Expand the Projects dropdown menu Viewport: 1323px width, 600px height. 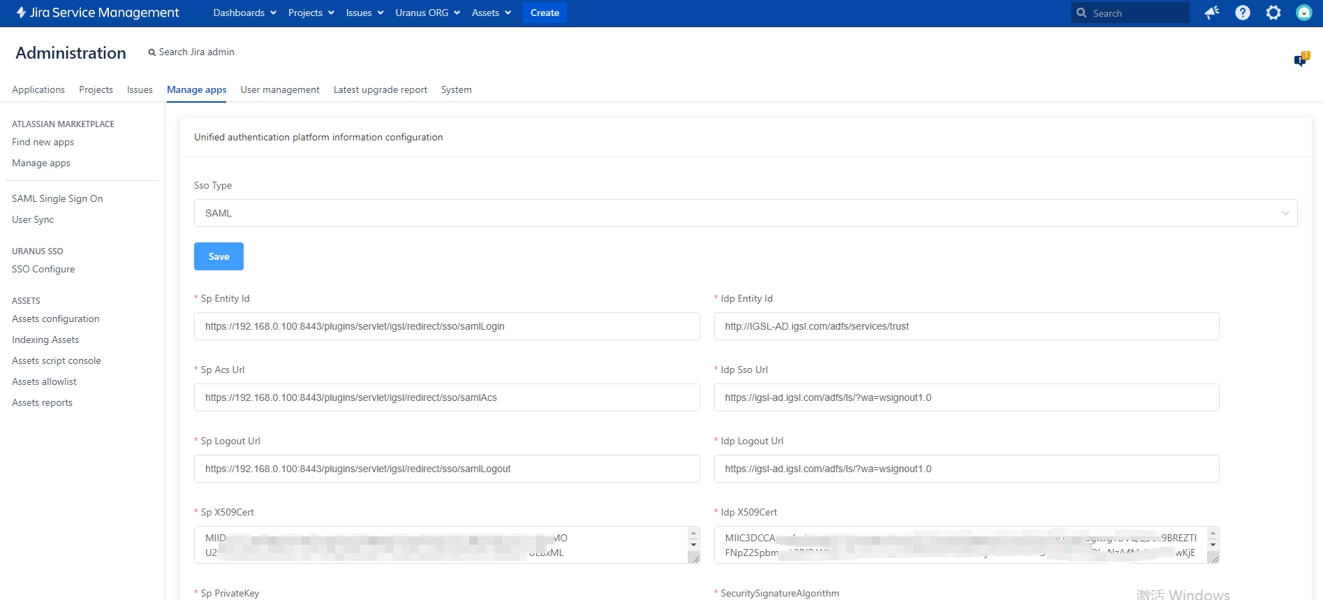(x=311, y=13)
